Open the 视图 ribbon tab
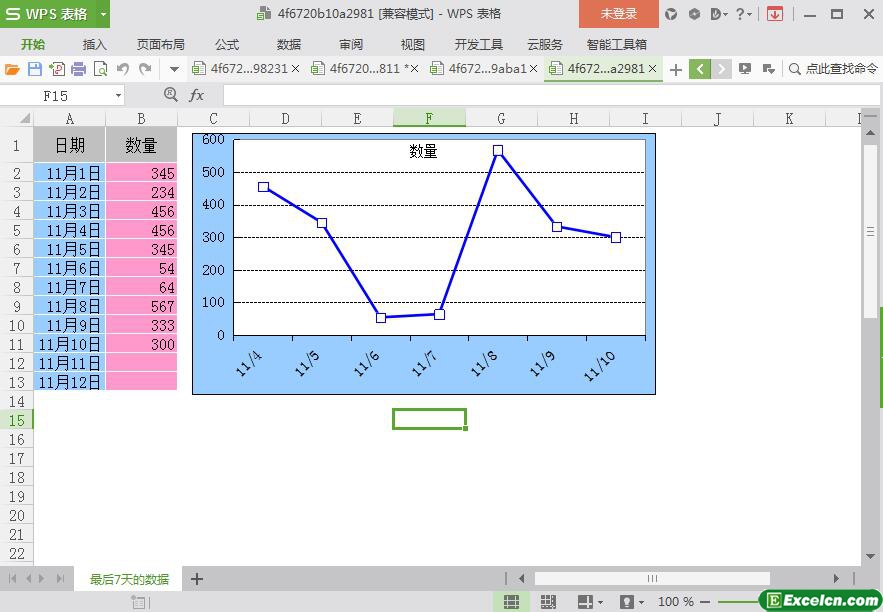 (413, 44)
